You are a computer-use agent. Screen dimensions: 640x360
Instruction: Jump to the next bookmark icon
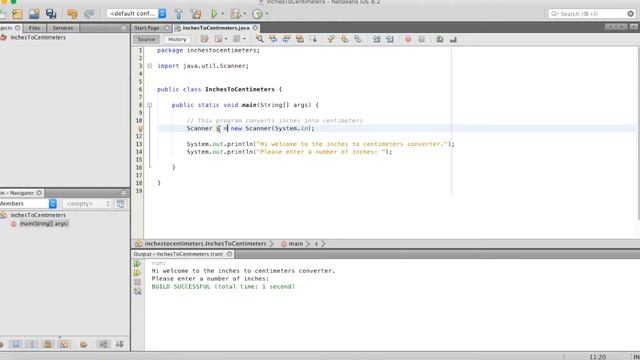click(x=344, y=39)
